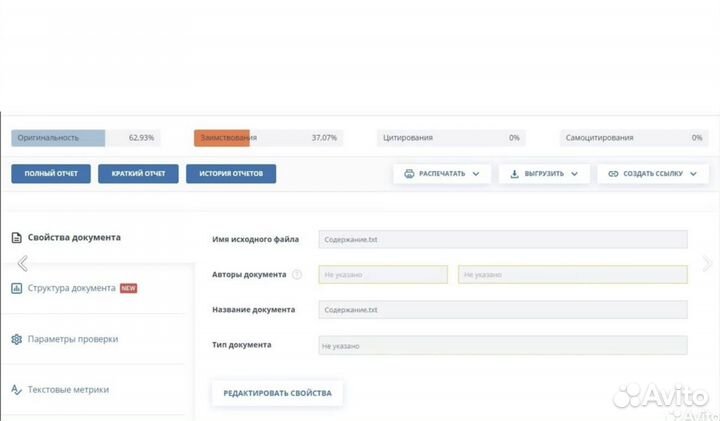Image resolution: width=720 pixels, height=421 pixels.
Task: Click the link icon in Создать ссылку
Action: coord(613,174)
